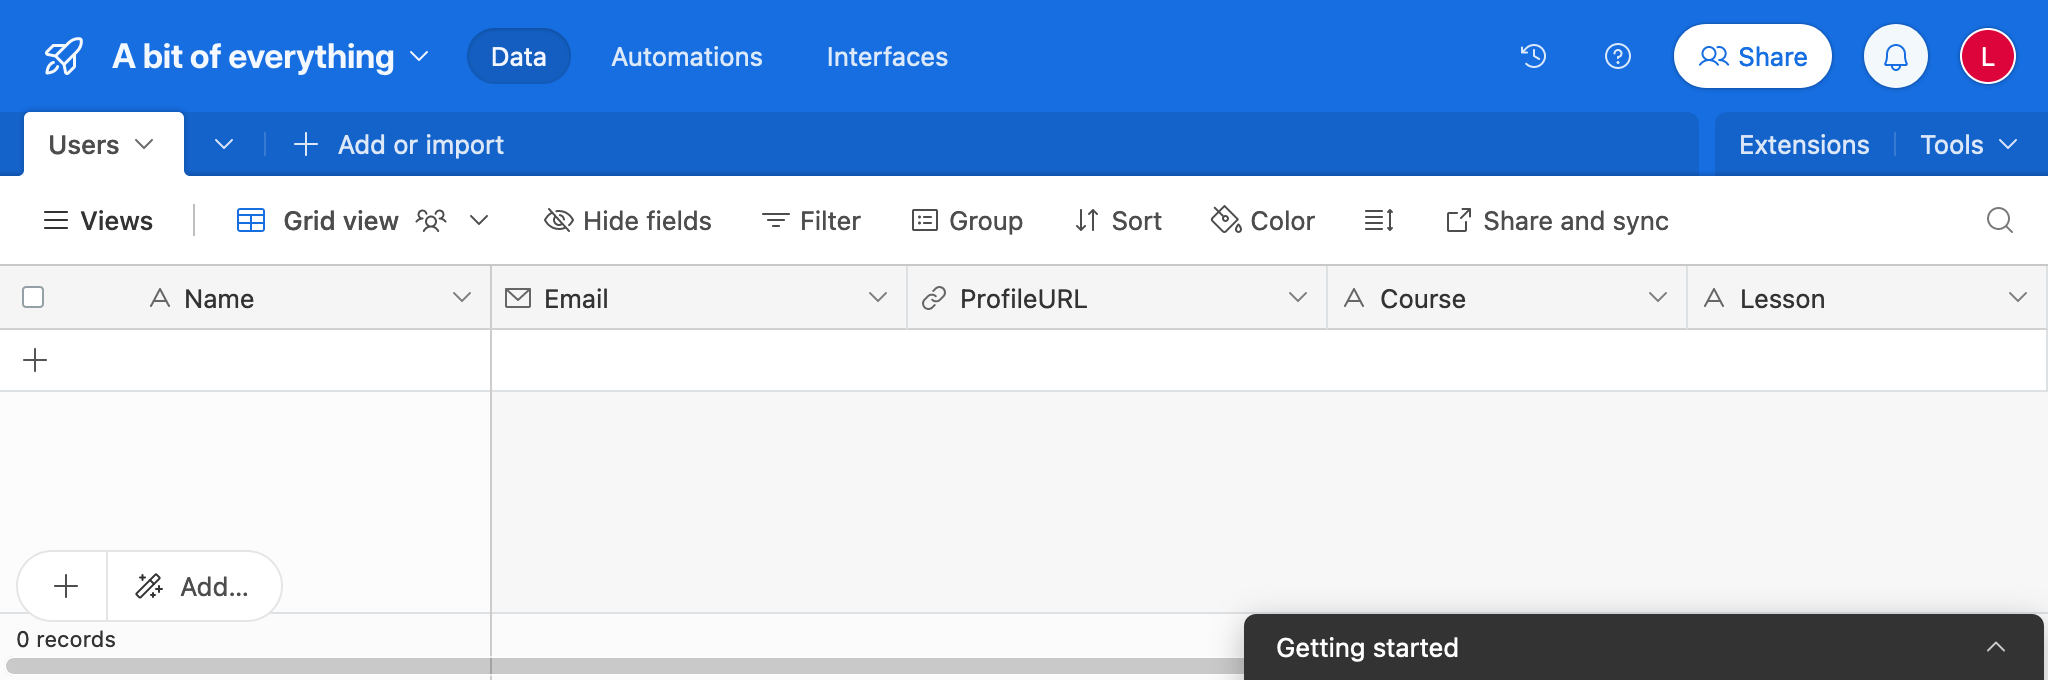Click the row height icon
The height and width of the screenshot is (680, 2048).
tap(1379, 220)
